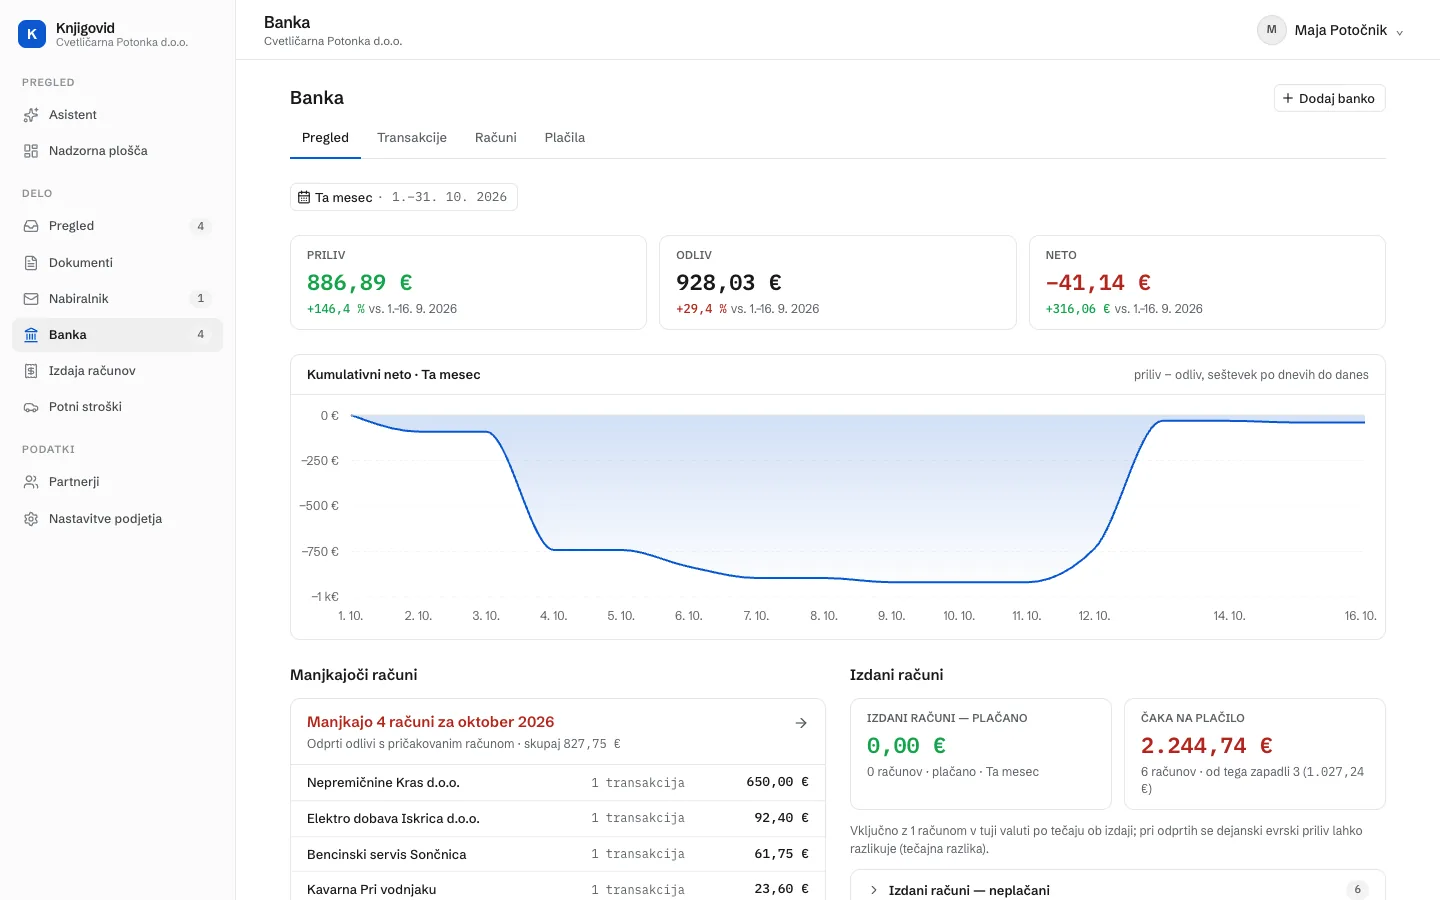This screenshot has width=1440, height=900.
Task: Click the count badge 6 on neplačani
Action: pyautogui.click(x=1357, y=890)
